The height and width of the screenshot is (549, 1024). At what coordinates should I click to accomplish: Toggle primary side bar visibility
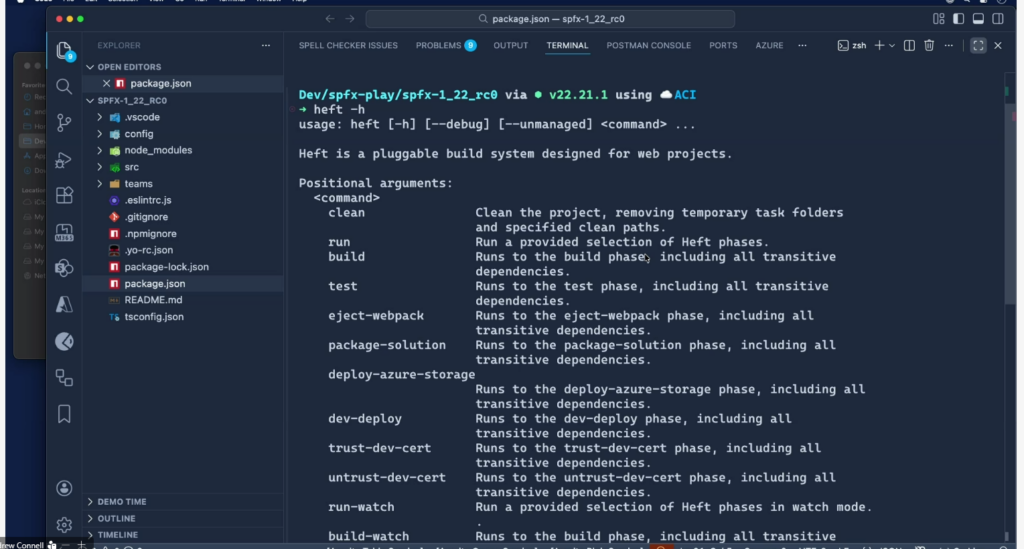point(957,18)
